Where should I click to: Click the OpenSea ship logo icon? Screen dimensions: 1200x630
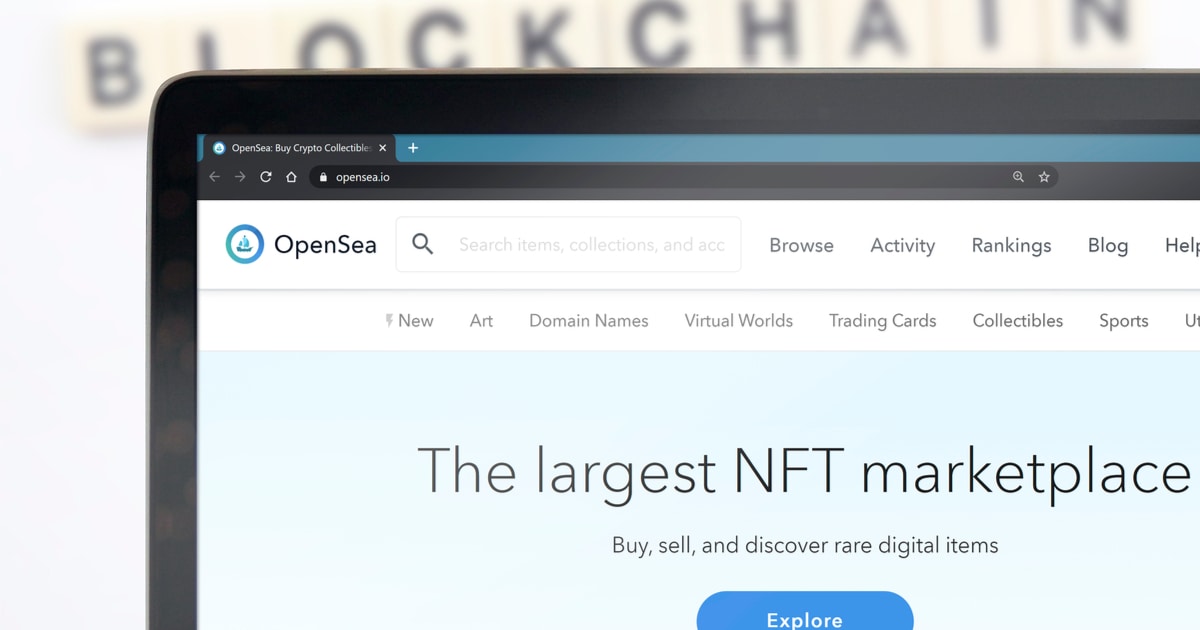tap(245, 244)
